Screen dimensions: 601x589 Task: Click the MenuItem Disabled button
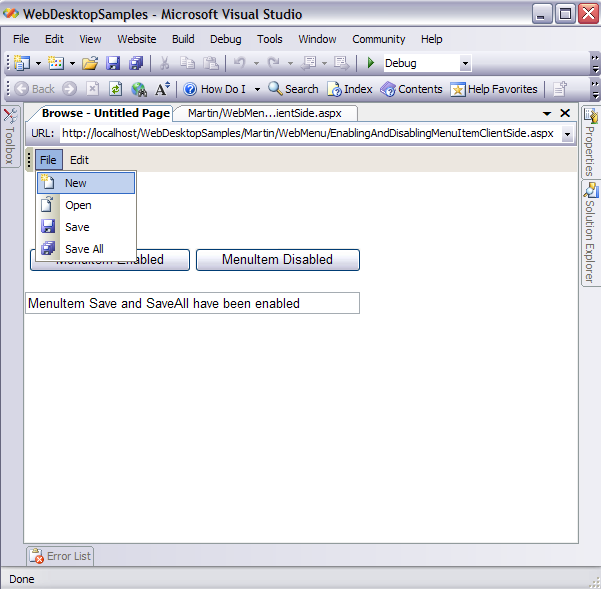coord(277,260)
